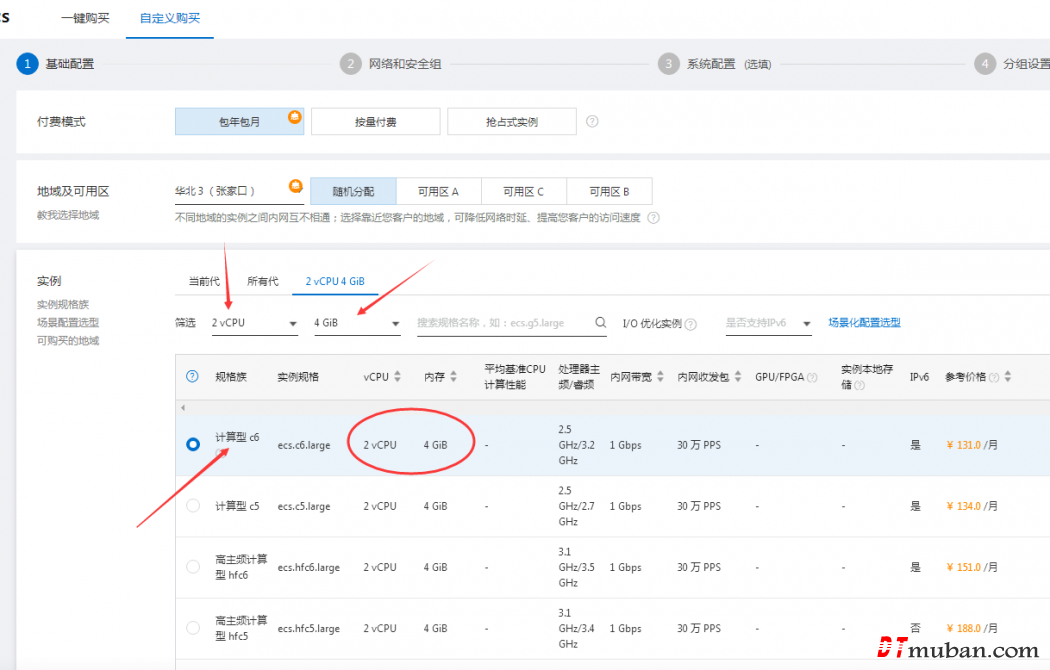Switch to the 一键购买 tab
Screen dimensions: 1050x670
coord(85,18)
